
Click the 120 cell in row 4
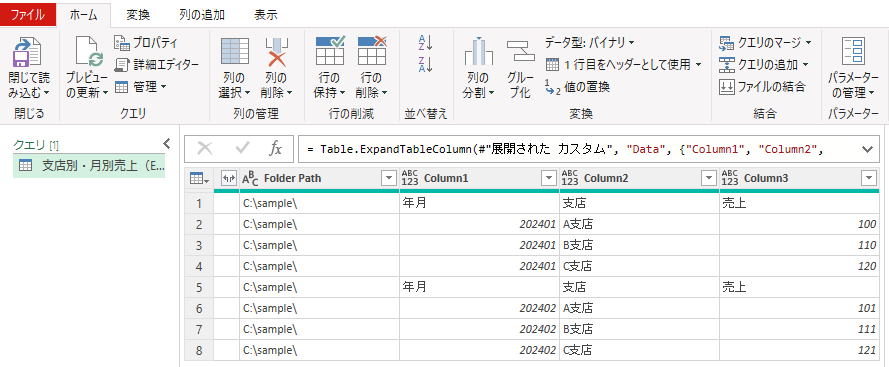[799, 266]
